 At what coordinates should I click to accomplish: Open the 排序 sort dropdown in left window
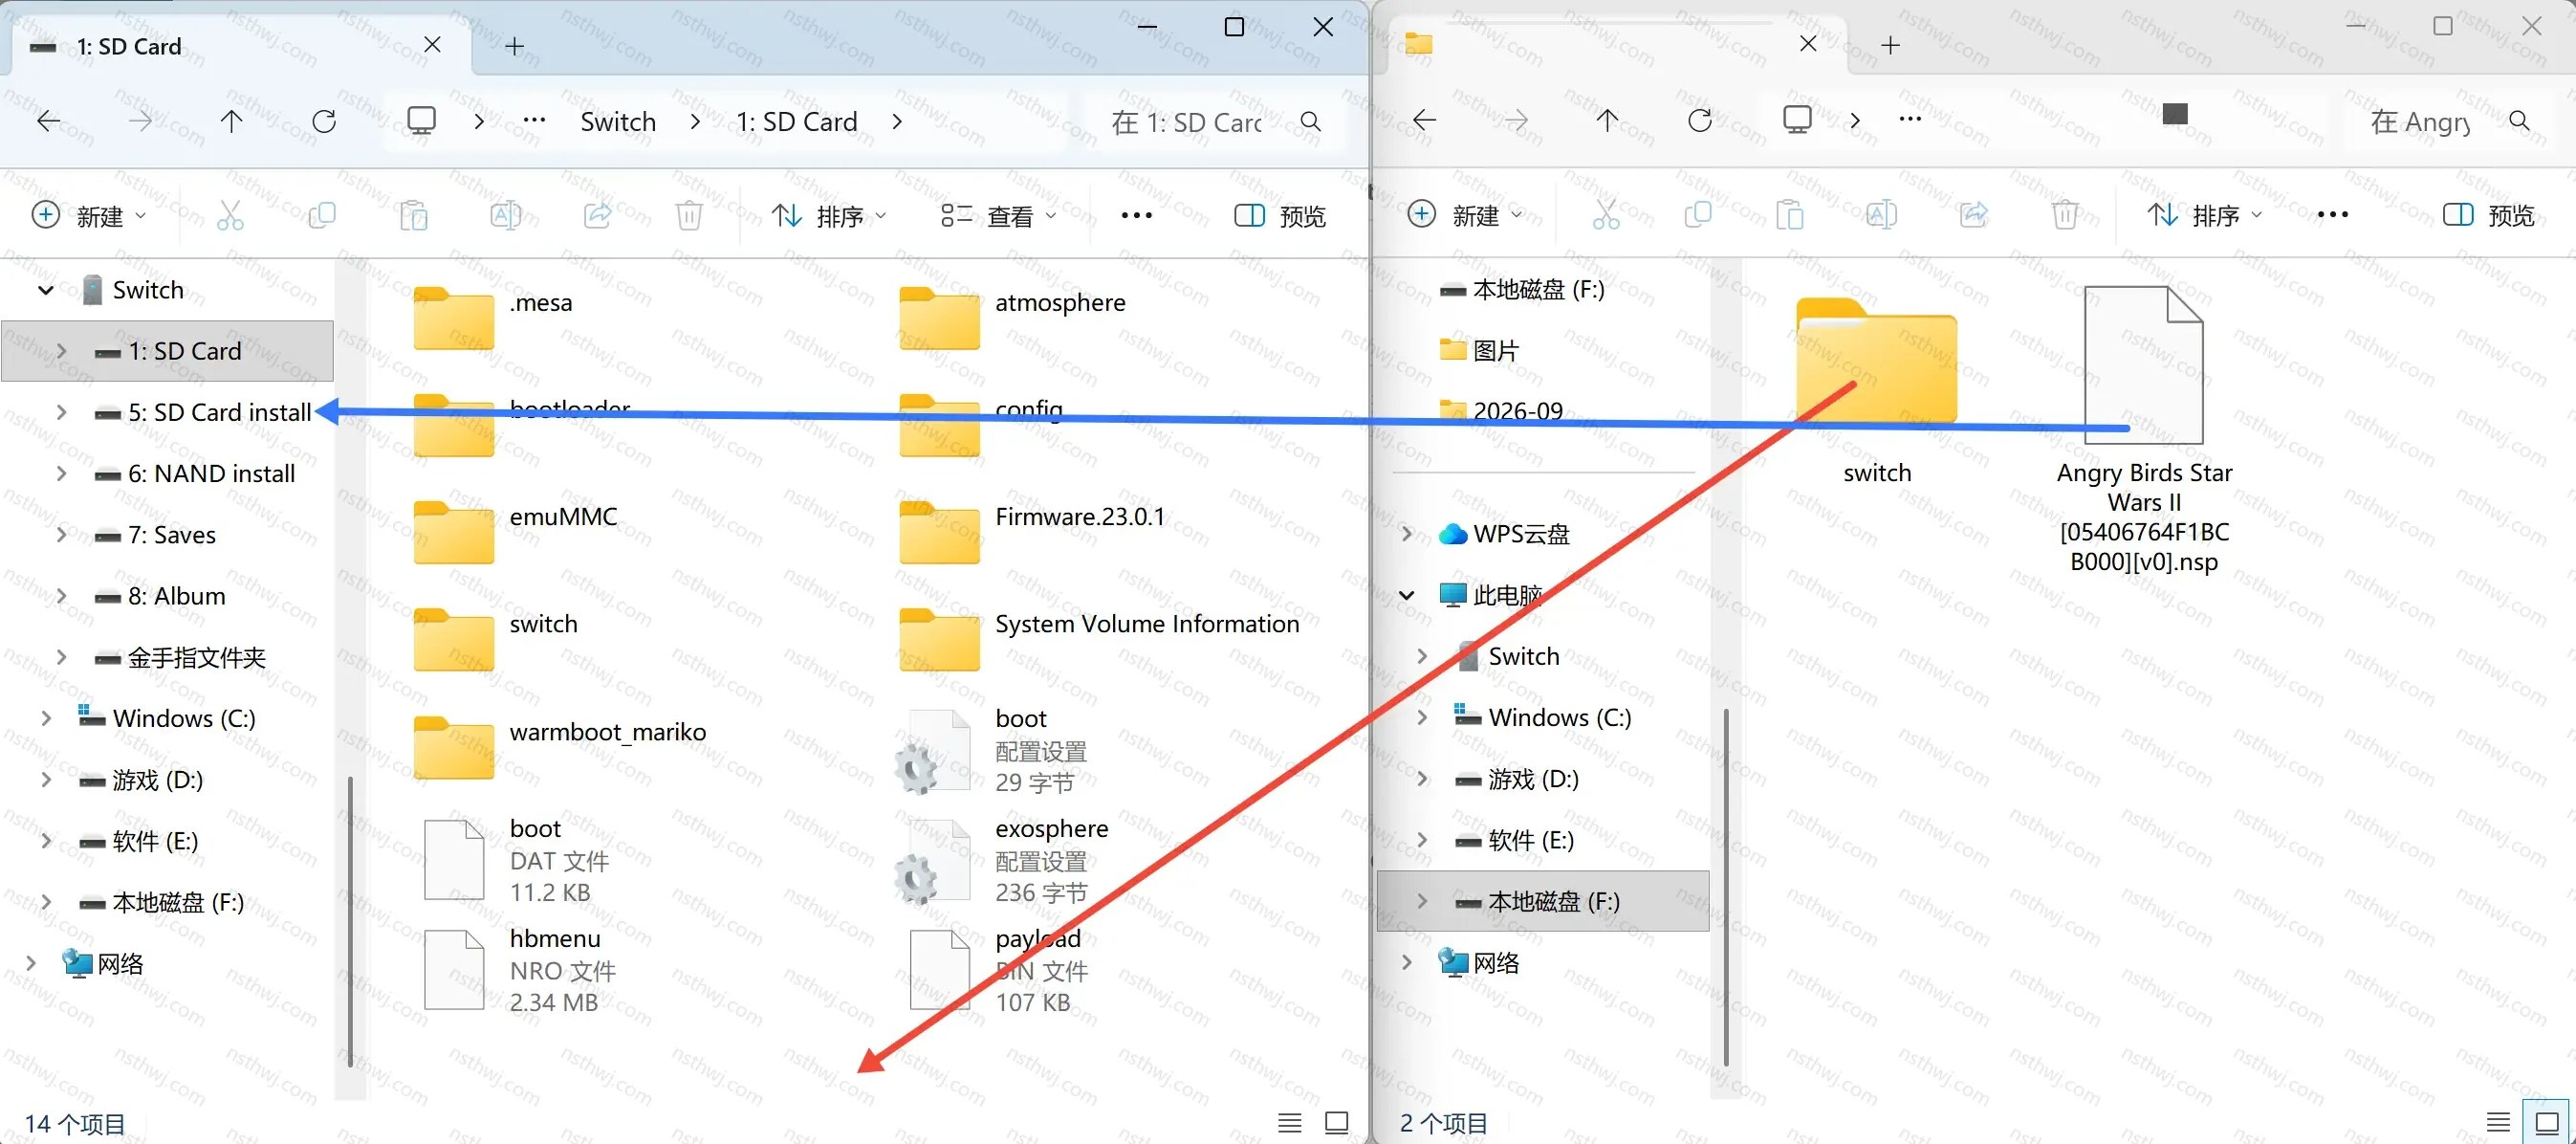829,215
